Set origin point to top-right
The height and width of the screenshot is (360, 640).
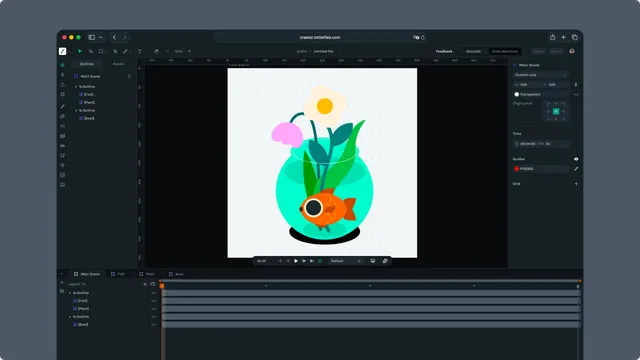pyautogui.click(x=563, y=104)
